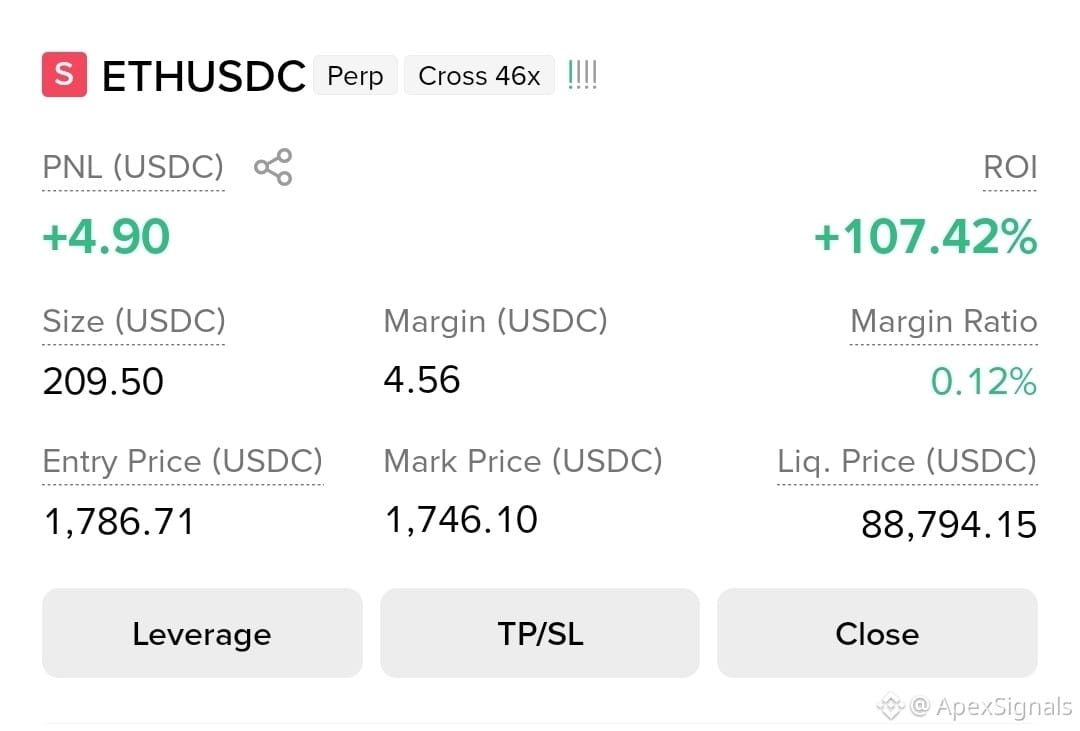Tap the Entry Price (USDC) label
The height and width of the screenshot is (731, 1080).
[183, 462]
